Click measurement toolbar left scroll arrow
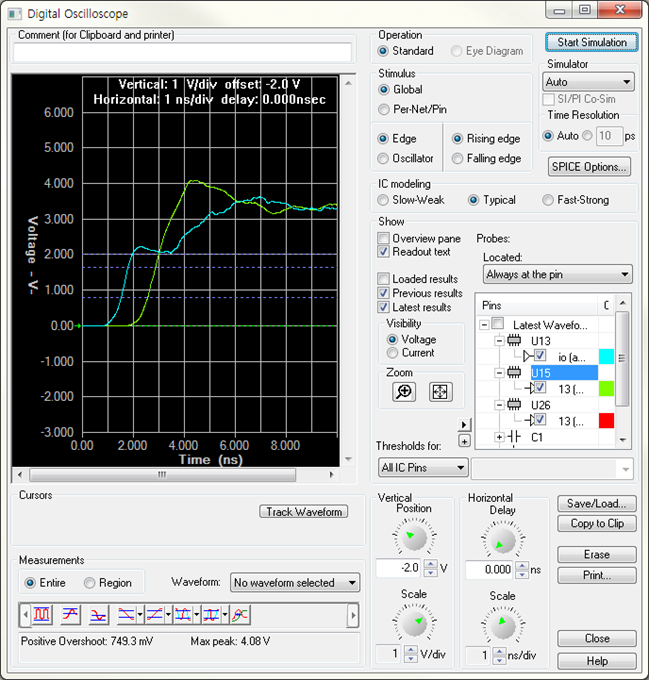The image size is (649, 680). pos(25,615)
